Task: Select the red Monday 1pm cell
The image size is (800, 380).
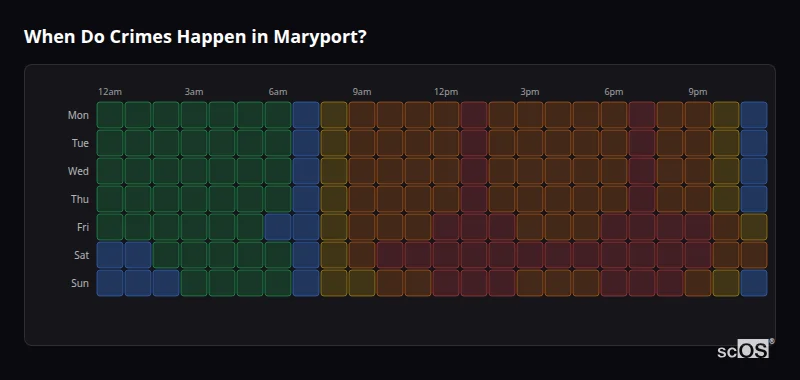Action: (473, 115)
